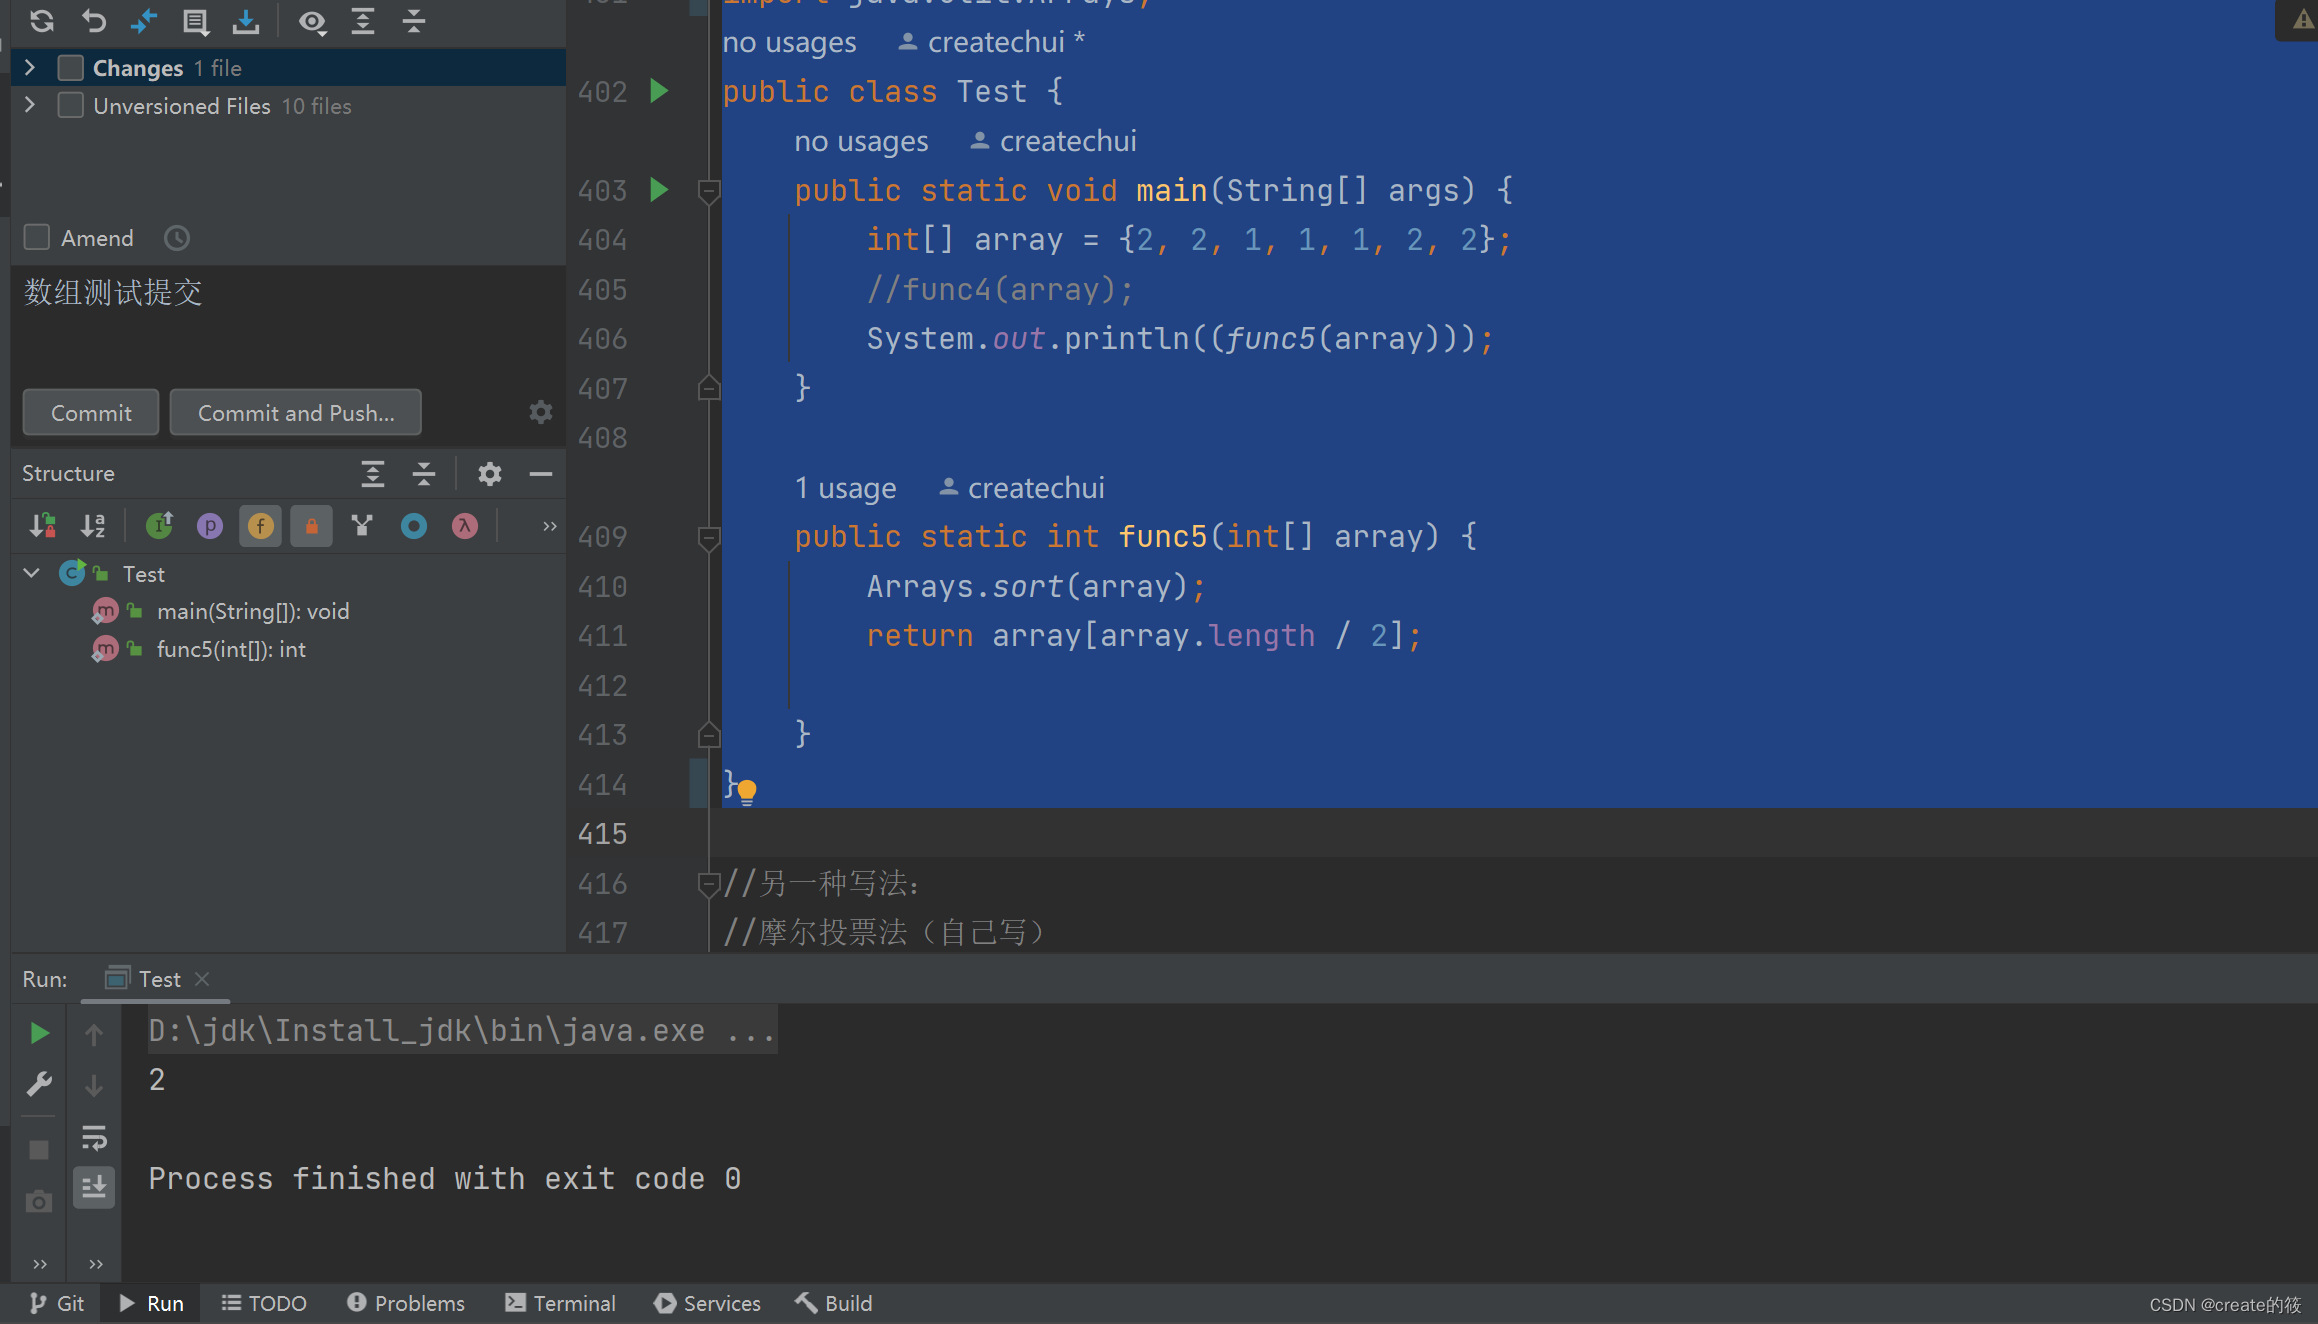Toggle soft-wrap in Run console
Screen dimensions: 2318x1324
click(x=94, y=1137)
